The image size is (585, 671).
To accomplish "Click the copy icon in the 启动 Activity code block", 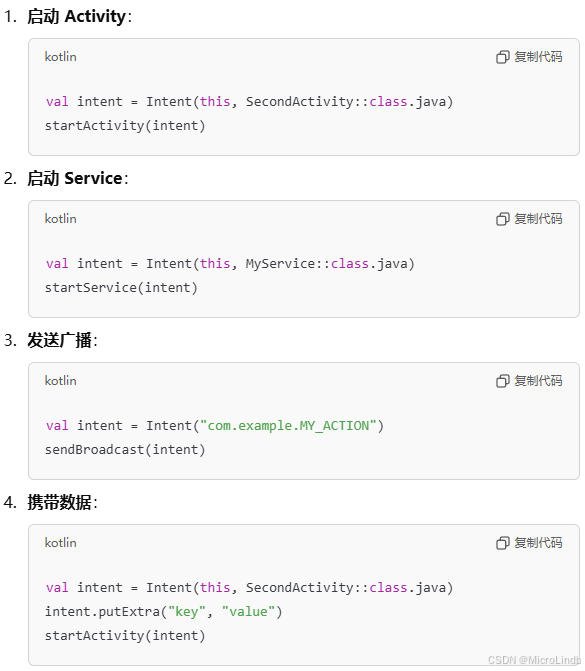I will click(502, 57).
